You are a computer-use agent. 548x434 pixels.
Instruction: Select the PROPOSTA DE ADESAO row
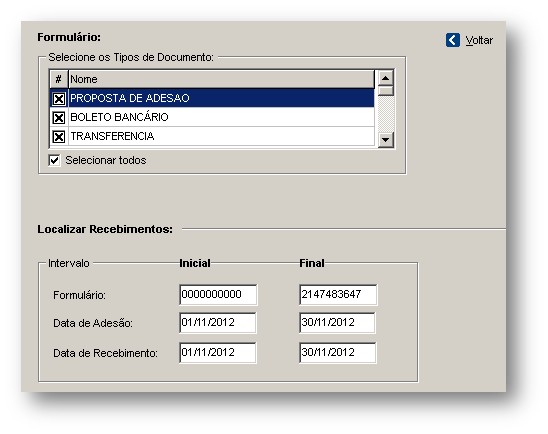point(221,98)
